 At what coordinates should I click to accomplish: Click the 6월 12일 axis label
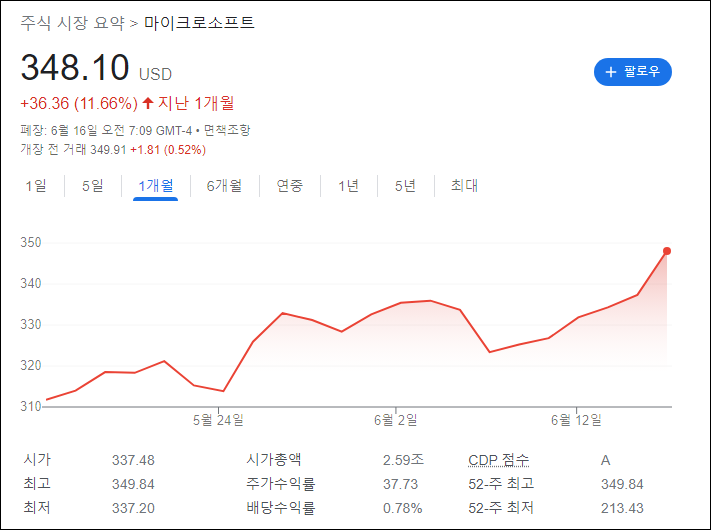576,420
